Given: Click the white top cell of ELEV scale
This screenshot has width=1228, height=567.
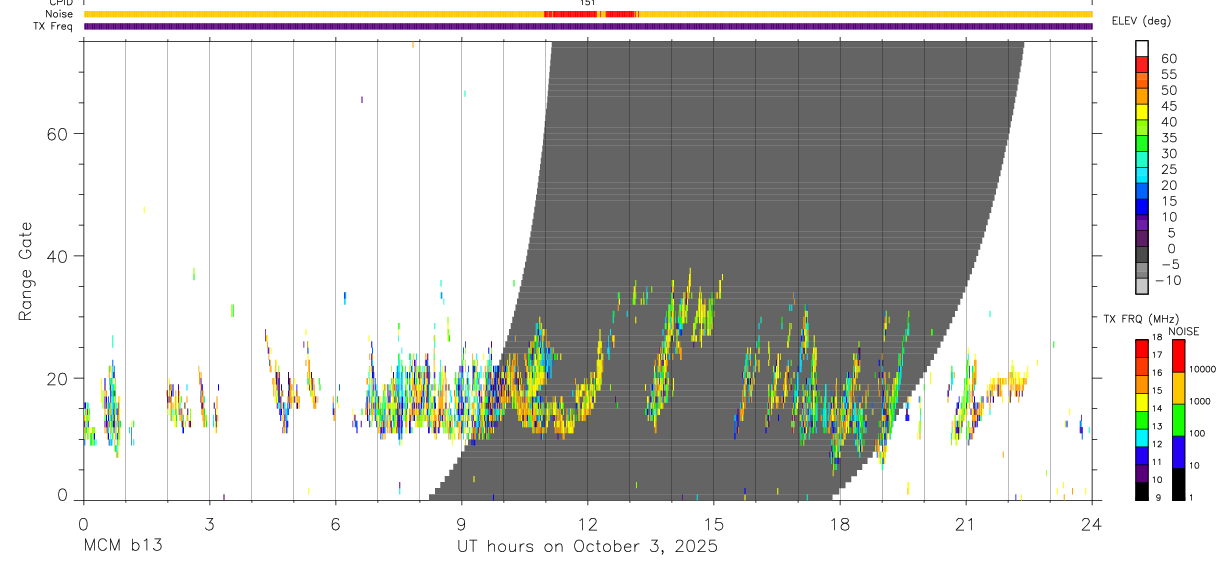Looking at the screenshot, I should [x=1142, y=48].
